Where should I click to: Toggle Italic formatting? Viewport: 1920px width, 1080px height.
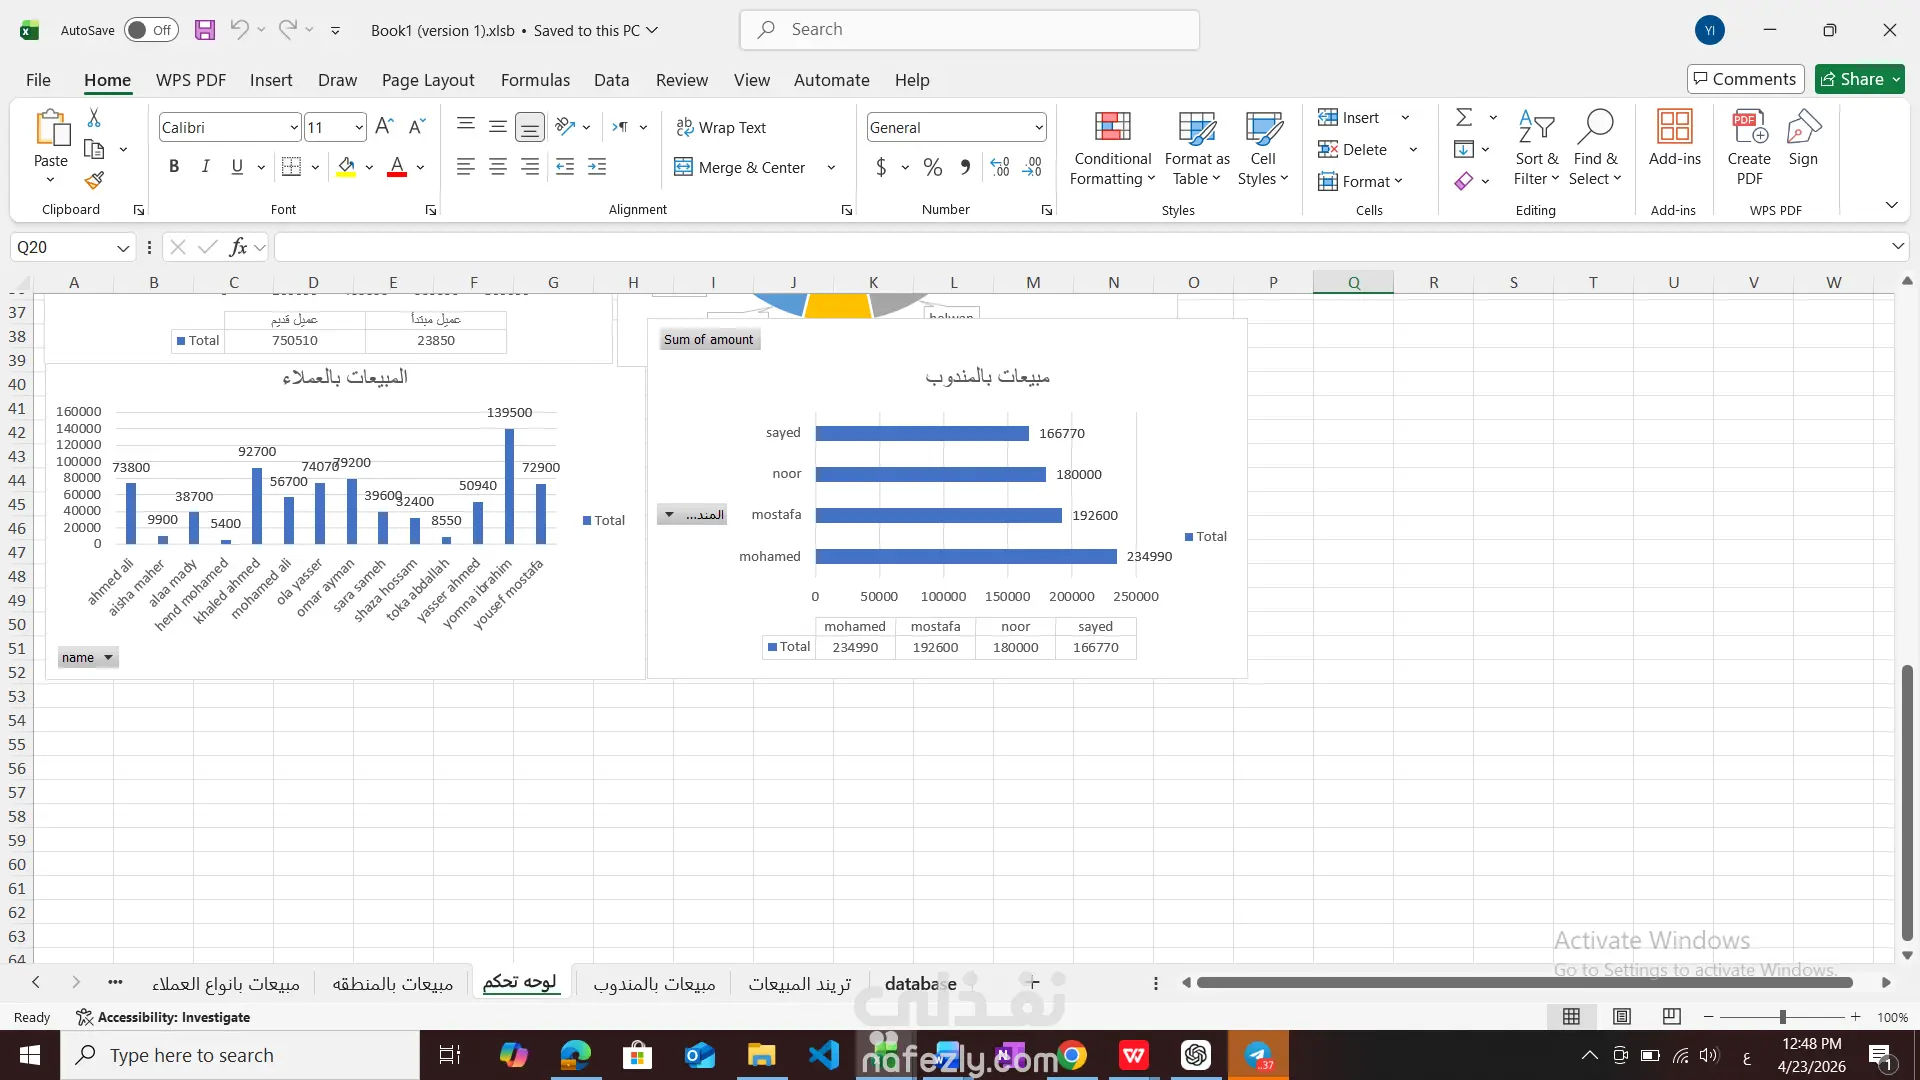tap(206, 167)
